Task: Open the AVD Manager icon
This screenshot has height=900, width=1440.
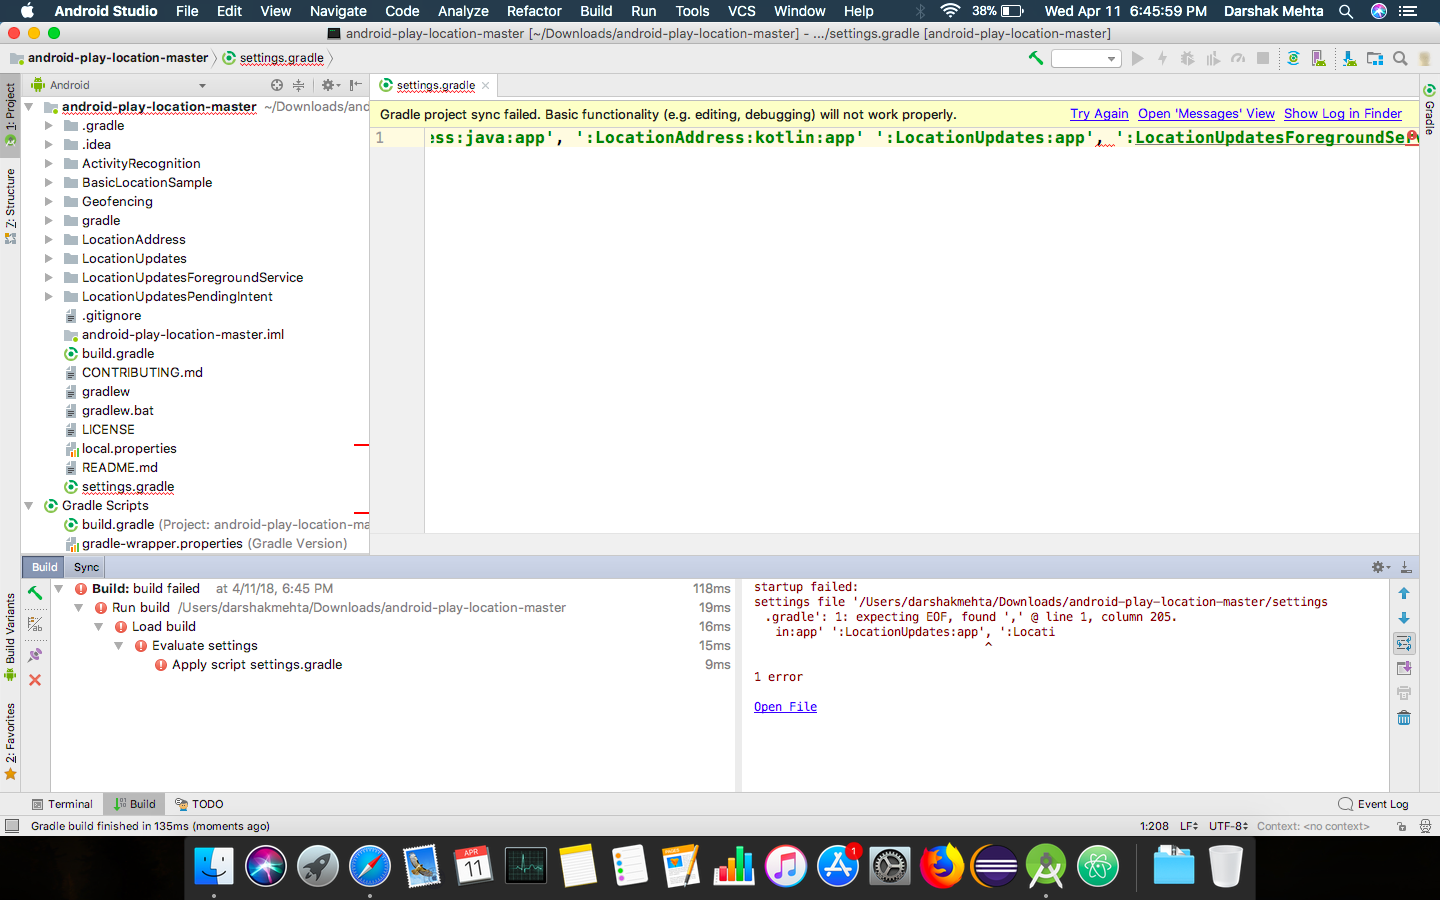Action: tap(1320, 57)
